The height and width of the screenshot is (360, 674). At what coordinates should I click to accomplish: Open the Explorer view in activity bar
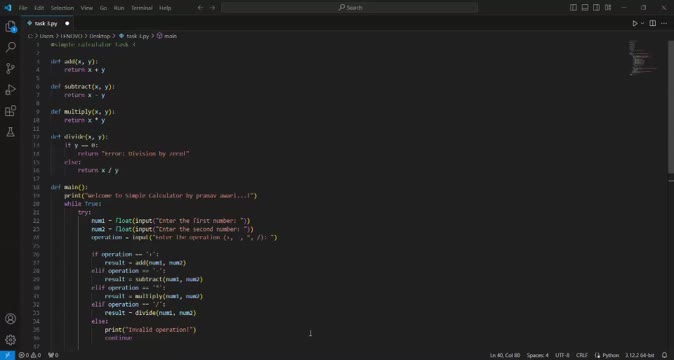pos(10,27)
